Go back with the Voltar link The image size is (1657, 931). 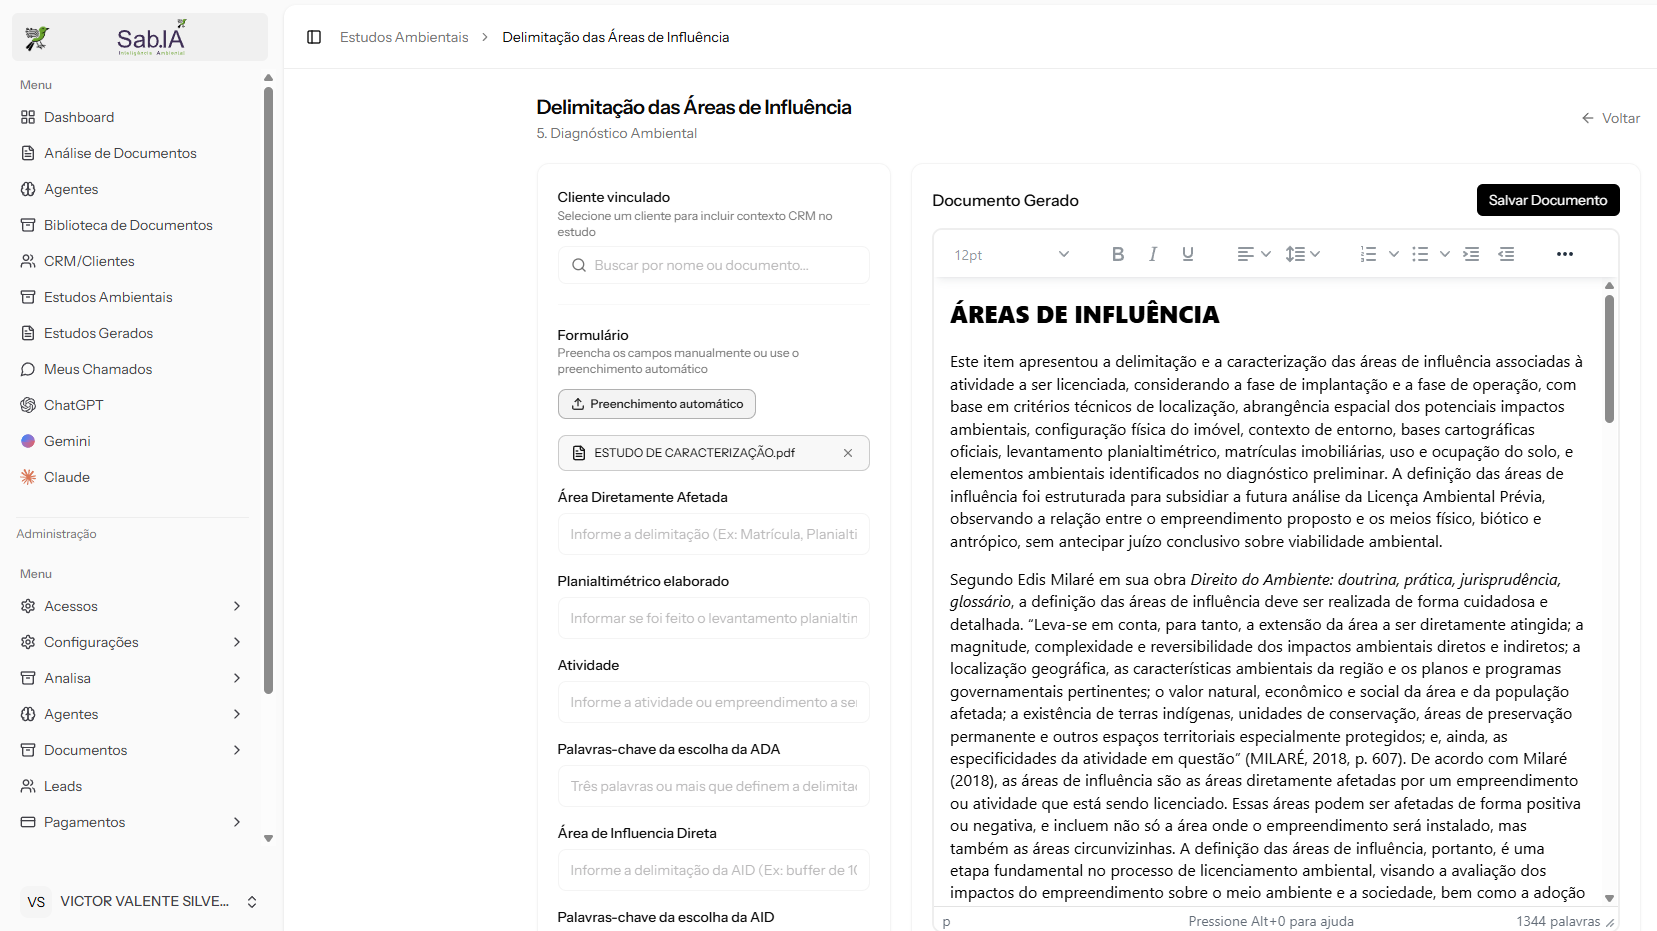1610,118
